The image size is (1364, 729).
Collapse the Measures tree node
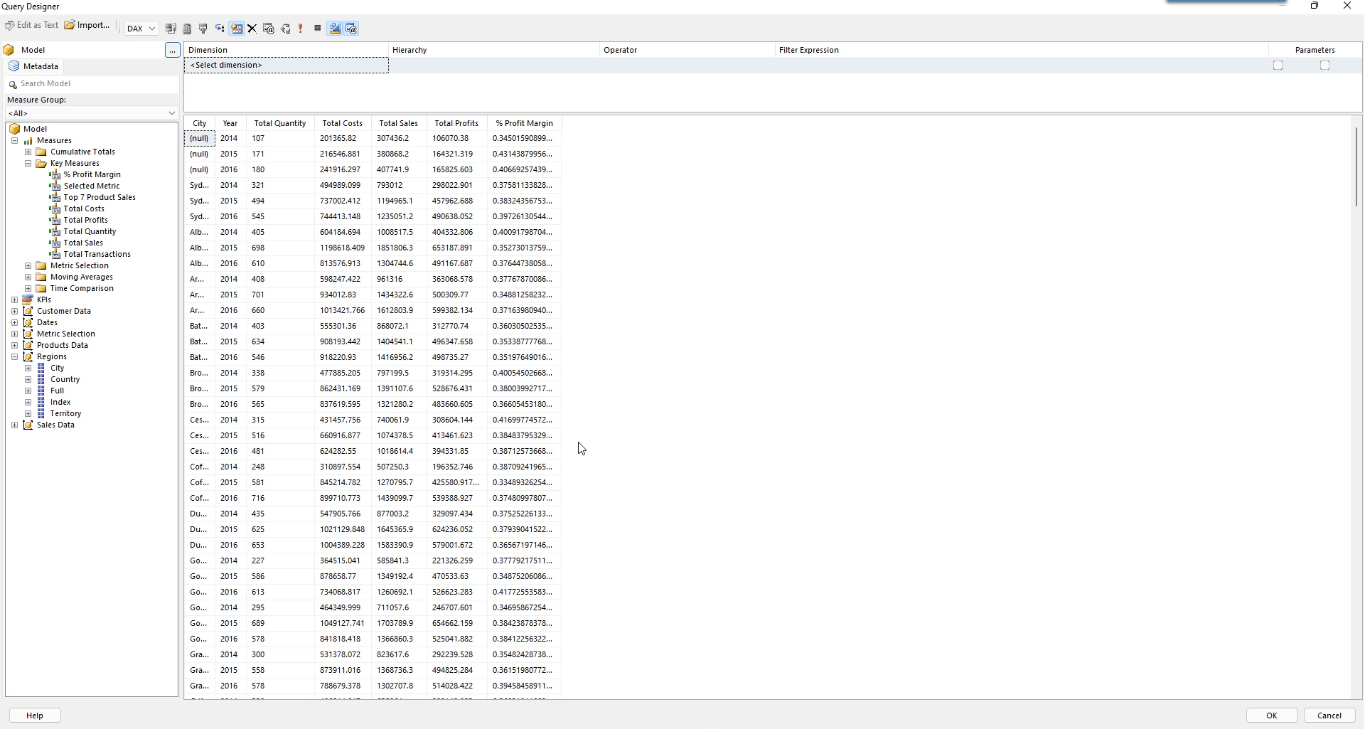coord(15,141)
